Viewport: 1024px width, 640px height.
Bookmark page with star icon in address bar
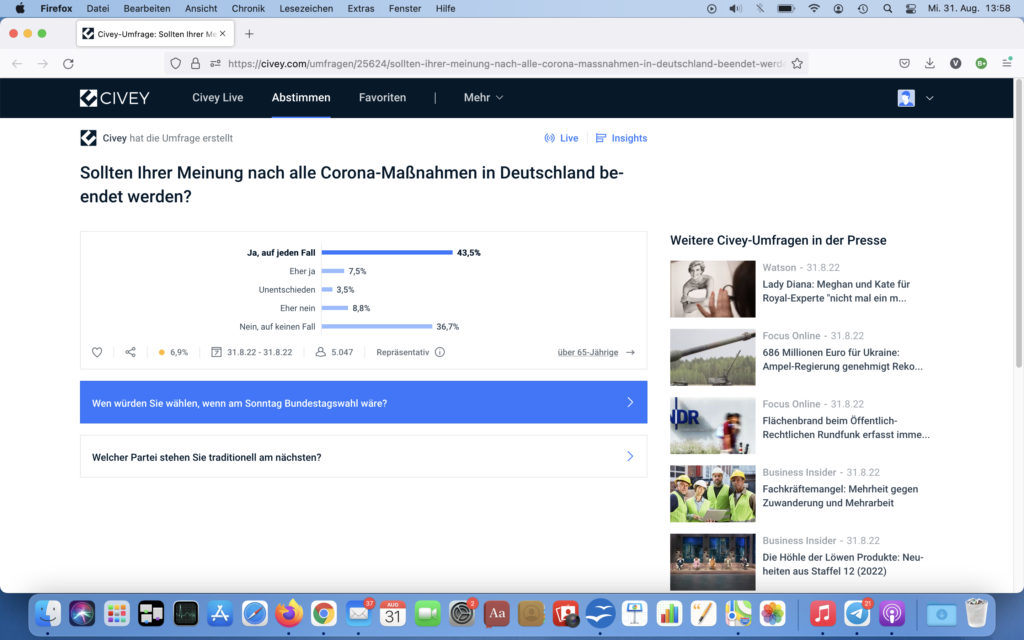(x=797, y=63)
